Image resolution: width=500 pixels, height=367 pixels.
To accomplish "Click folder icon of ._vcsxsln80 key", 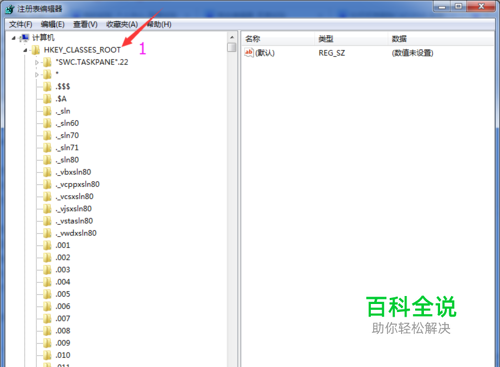I will (x=47, y=197).
